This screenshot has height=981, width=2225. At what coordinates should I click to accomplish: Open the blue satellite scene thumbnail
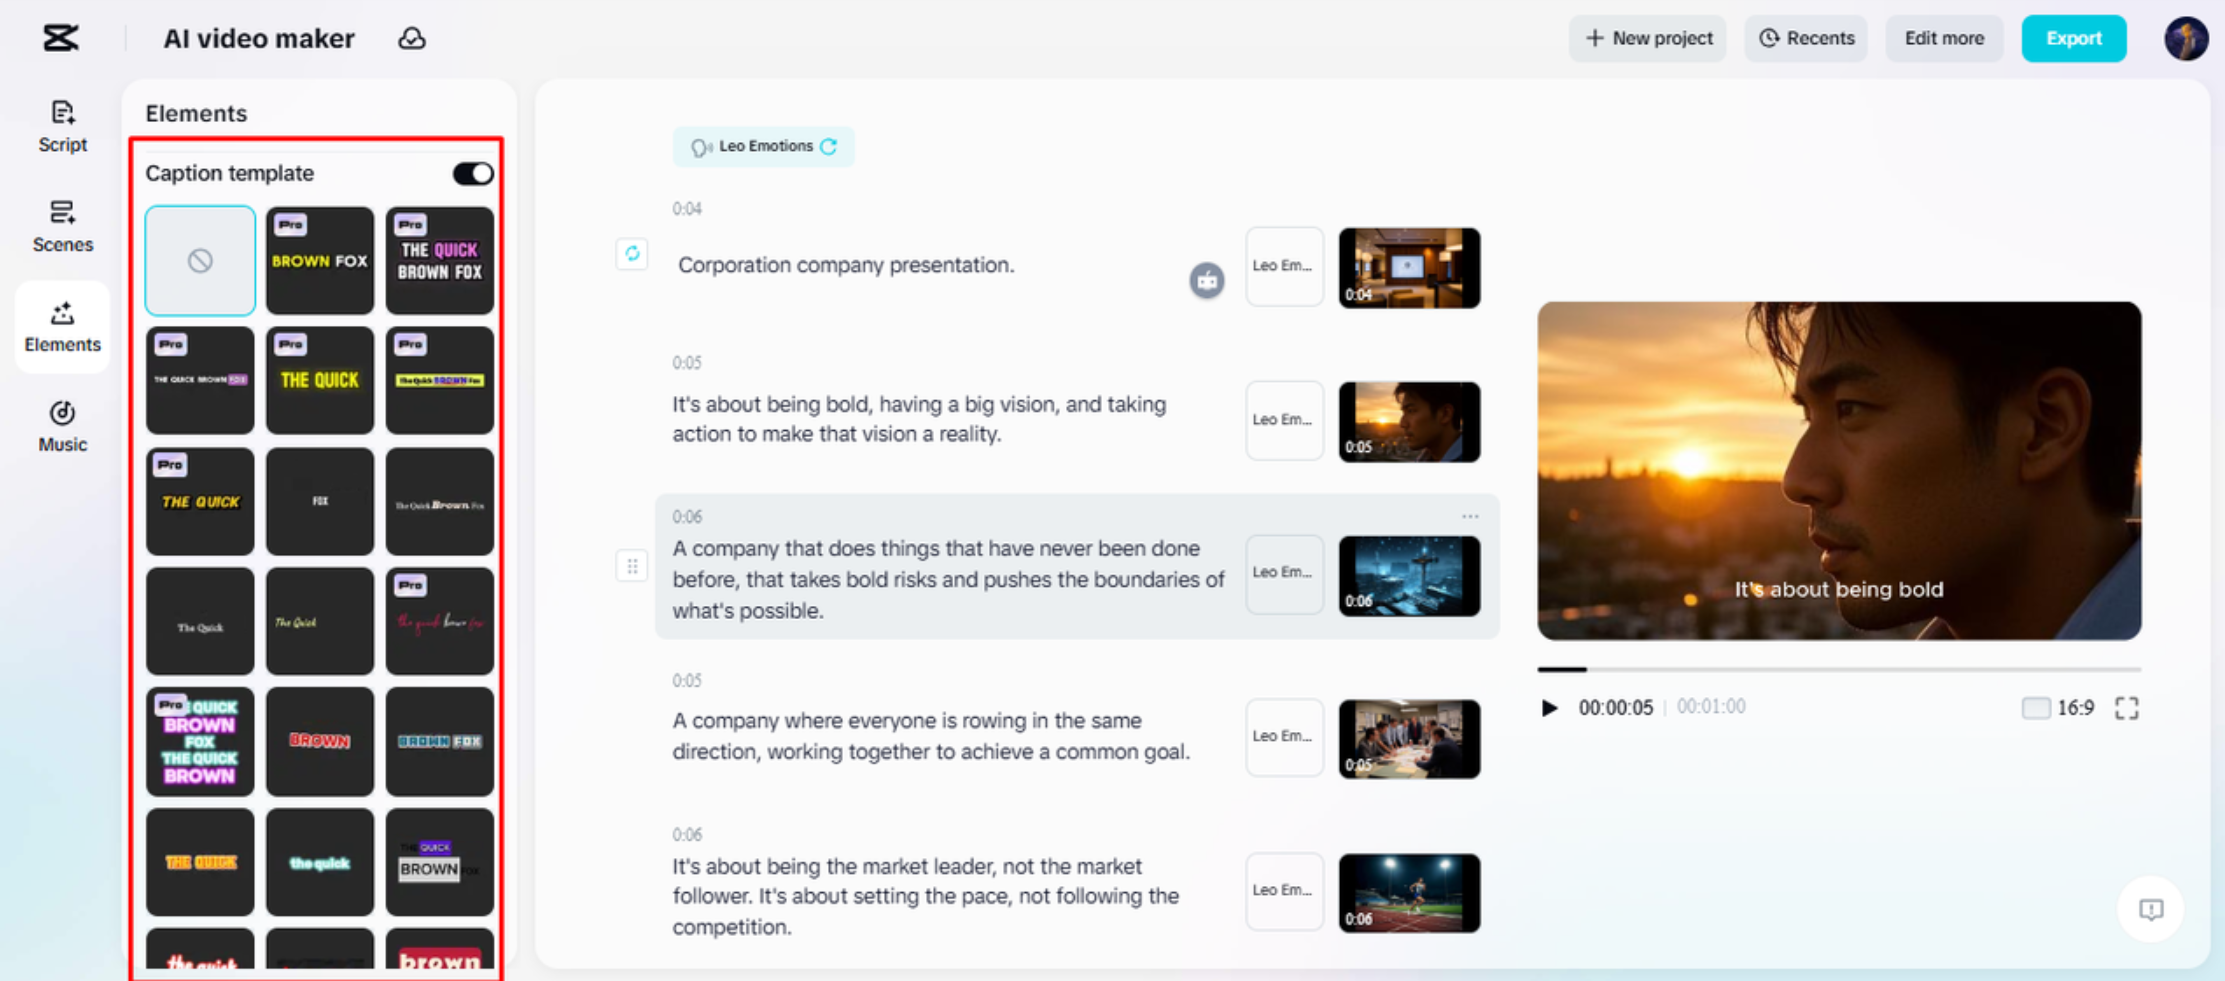(x=1409, y=575)
